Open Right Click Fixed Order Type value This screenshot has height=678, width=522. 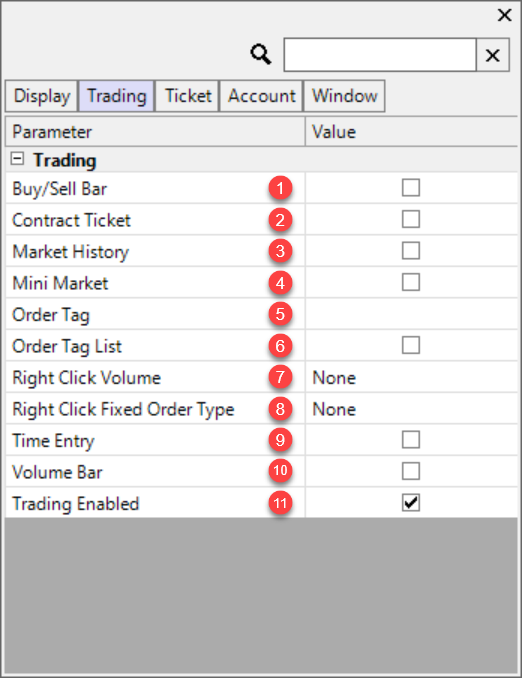tap(411, 409)
